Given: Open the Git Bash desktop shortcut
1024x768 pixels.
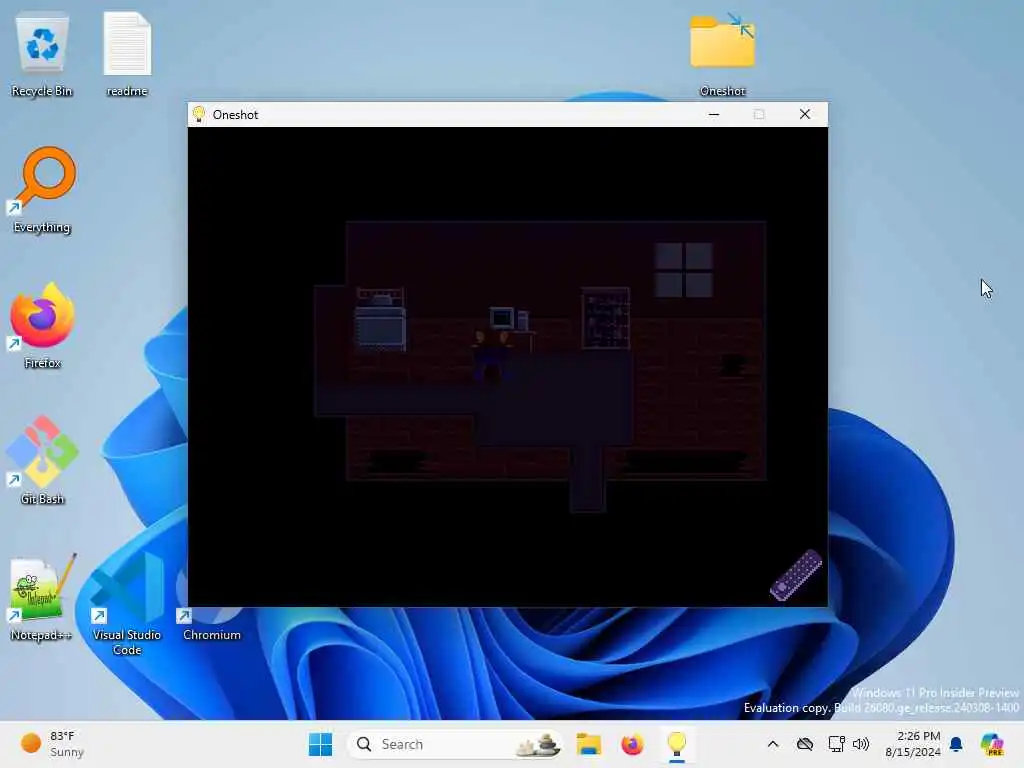Looking at the screenshot, I should click(x=42, y=462).
